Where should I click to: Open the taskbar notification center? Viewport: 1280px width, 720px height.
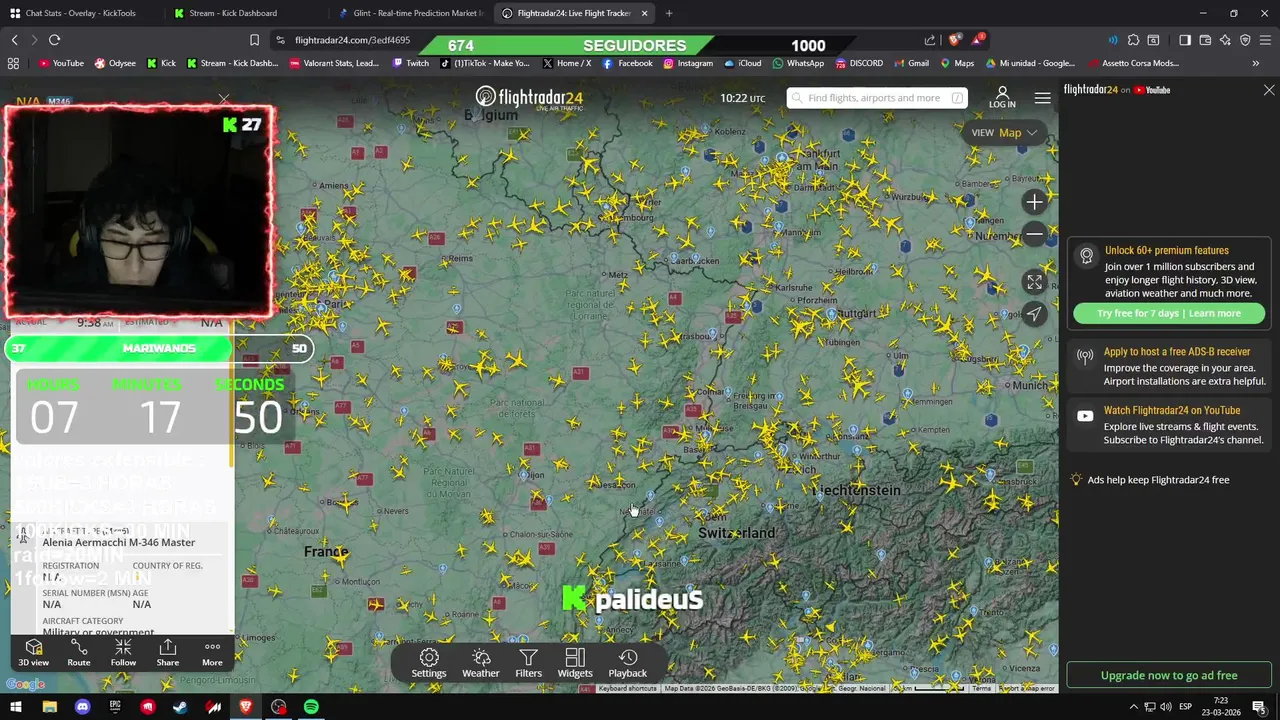coord(1259,707)
